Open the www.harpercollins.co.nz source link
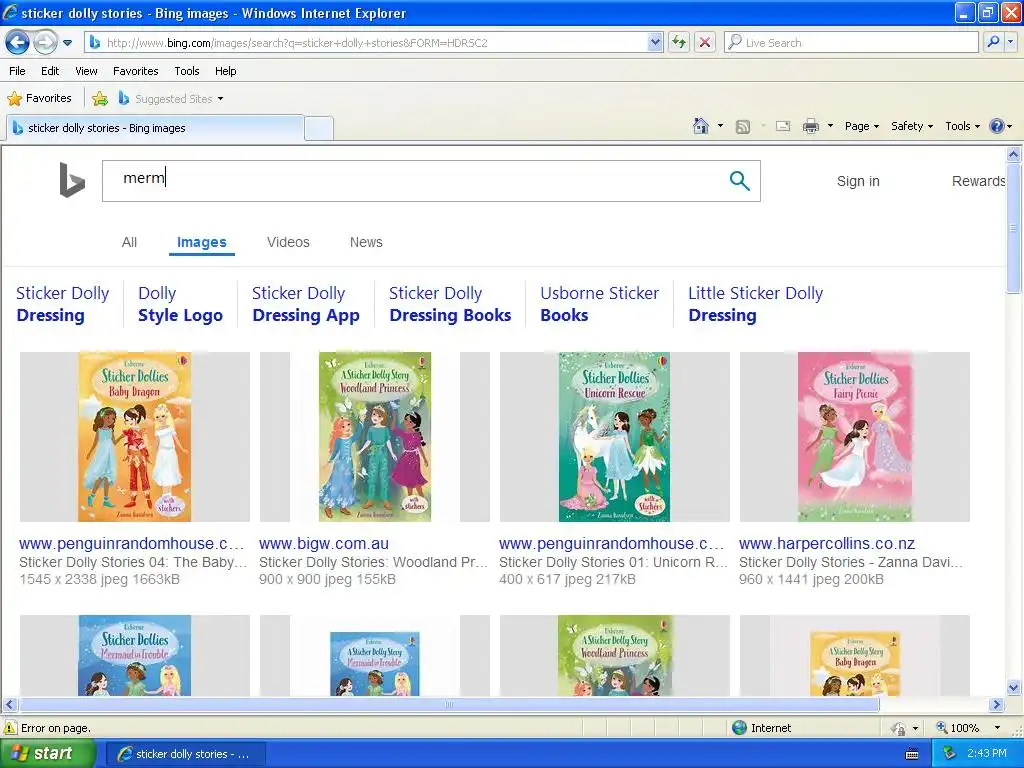1024x768 pixels. point(827,543)
